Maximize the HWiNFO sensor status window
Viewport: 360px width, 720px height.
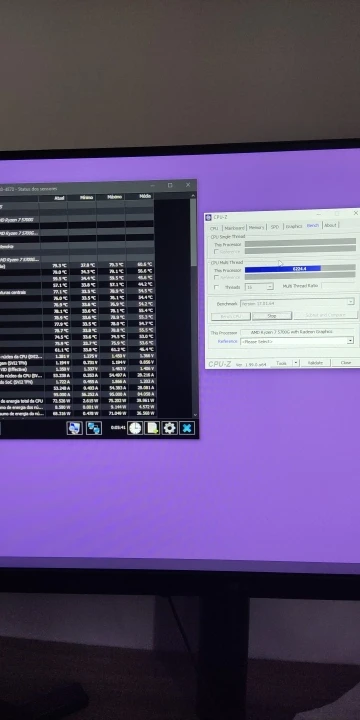click(170, 185)
